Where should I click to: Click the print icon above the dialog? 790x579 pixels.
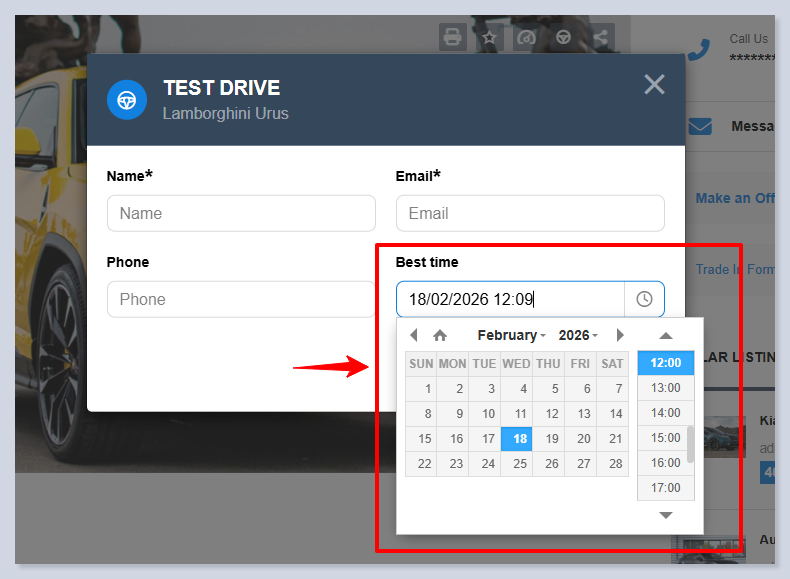[x=452, y=38]
